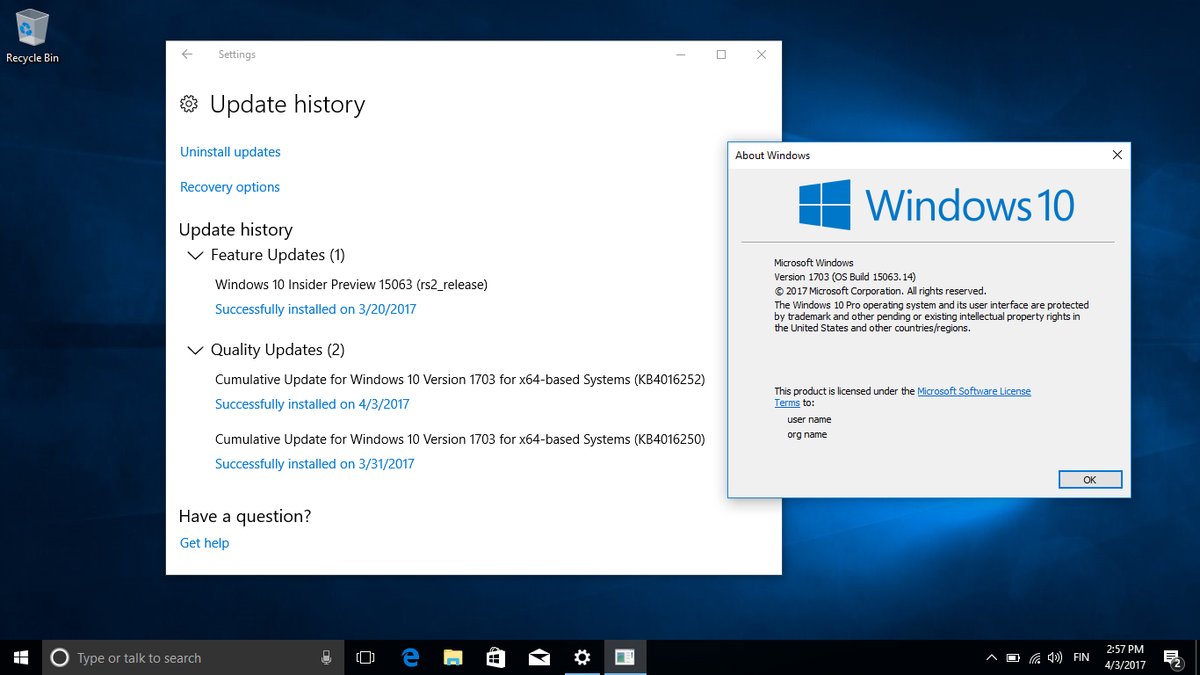Click Successfully installed on 3/31/2017

point(314,464)
